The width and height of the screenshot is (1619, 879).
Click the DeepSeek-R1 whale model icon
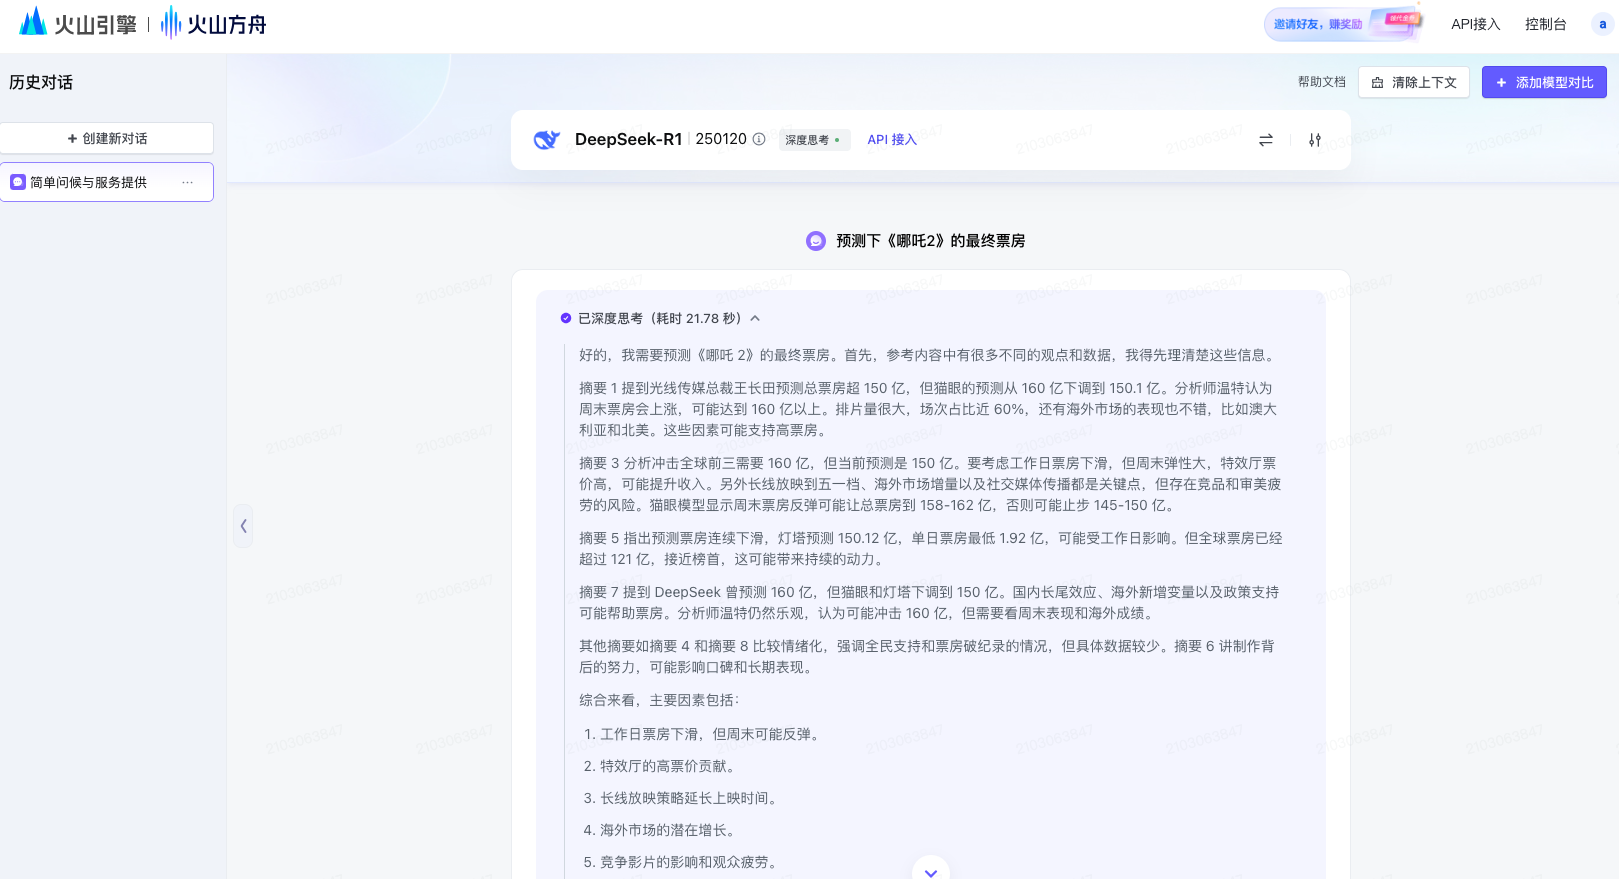pyautogui.click(x=546, y=140)
